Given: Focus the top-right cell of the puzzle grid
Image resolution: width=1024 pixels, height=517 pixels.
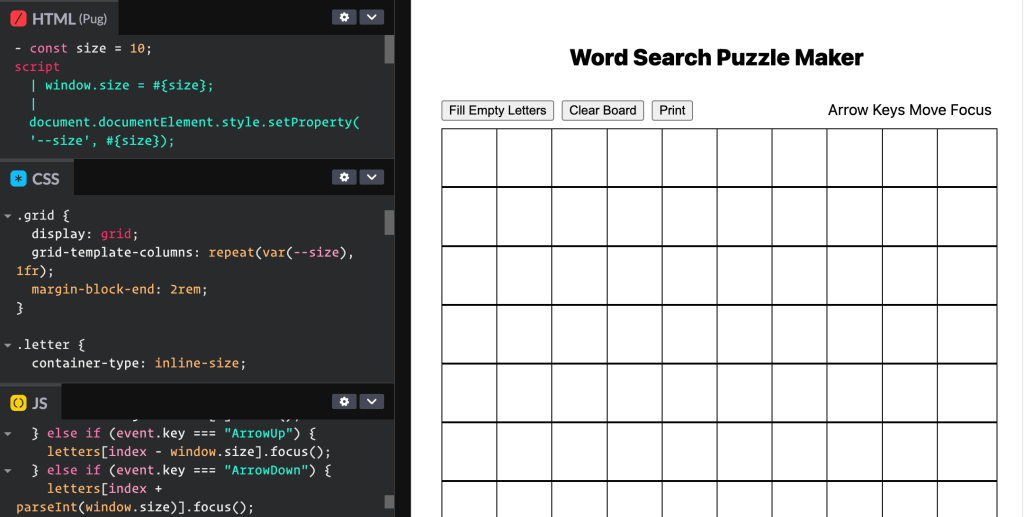Looking at the screenshot, I should pos(967,158).
